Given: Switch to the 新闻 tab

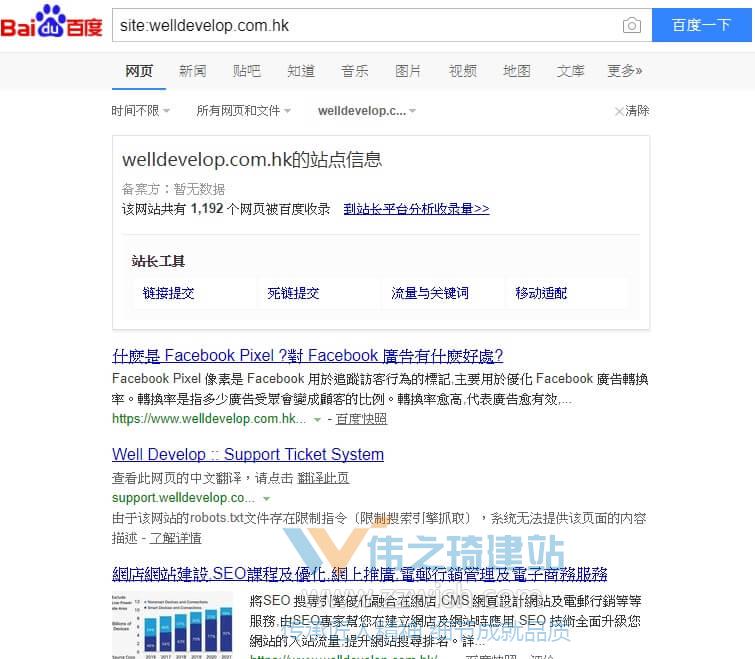Looking at the screenshot, I should pos(193,71).
